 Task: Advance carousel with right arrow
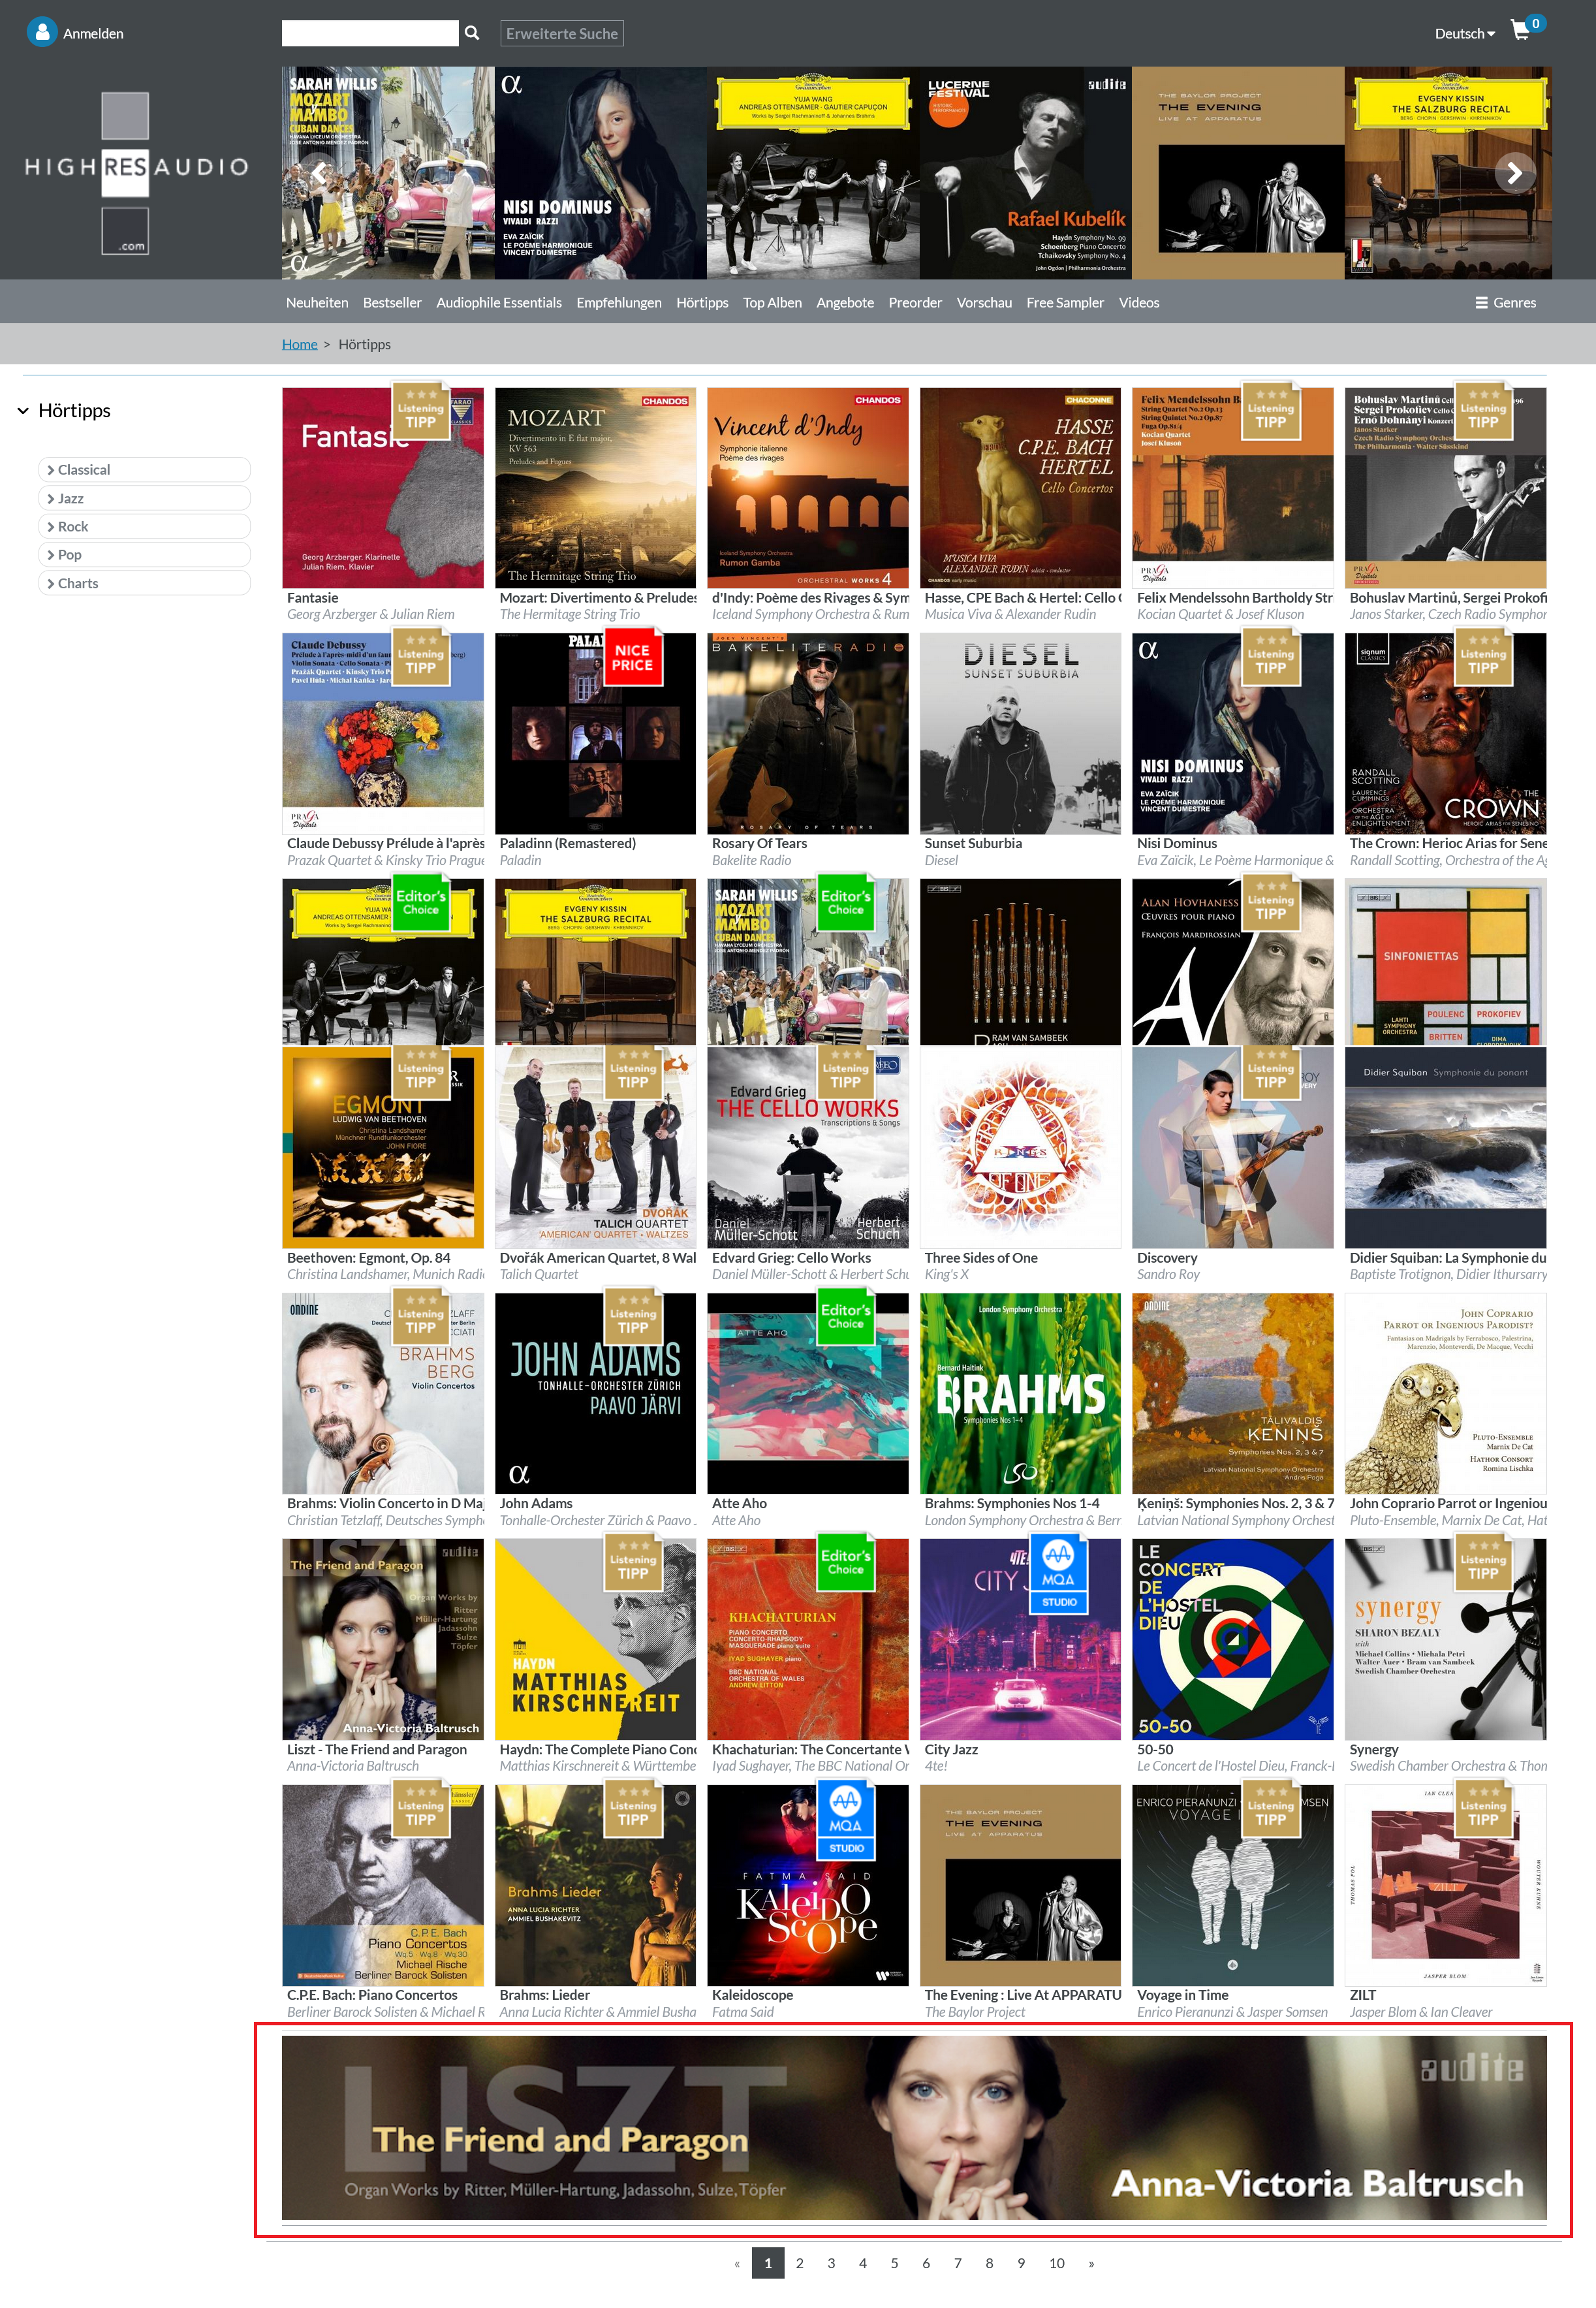(1515, 173)
